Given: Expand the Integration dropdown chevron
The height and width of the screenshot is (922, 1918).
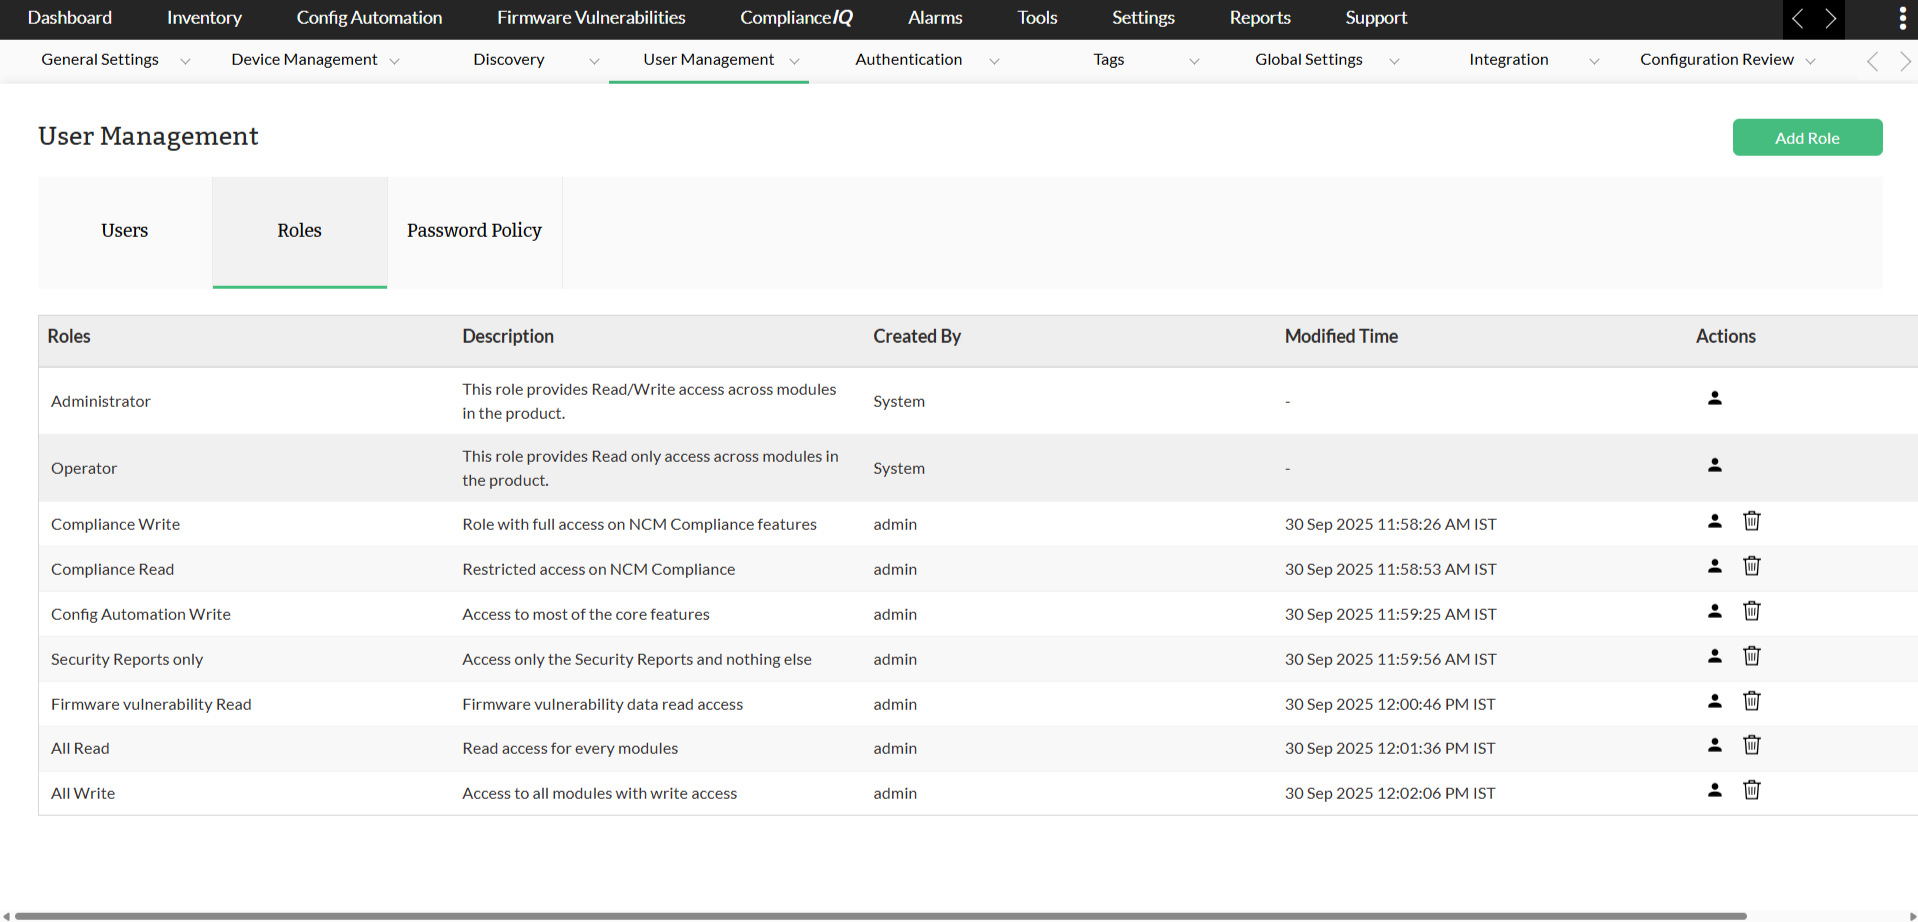Looking at the screenshot, I should [x=1594, y=61].
